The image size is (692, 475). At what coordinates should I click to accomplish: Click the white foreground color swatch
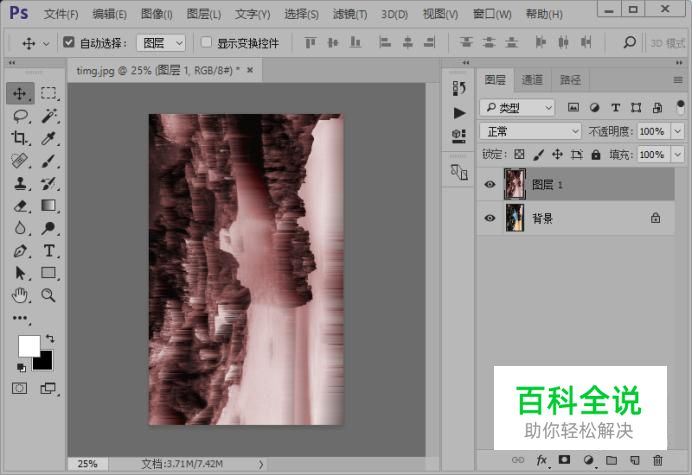click(x=29, y=346)
